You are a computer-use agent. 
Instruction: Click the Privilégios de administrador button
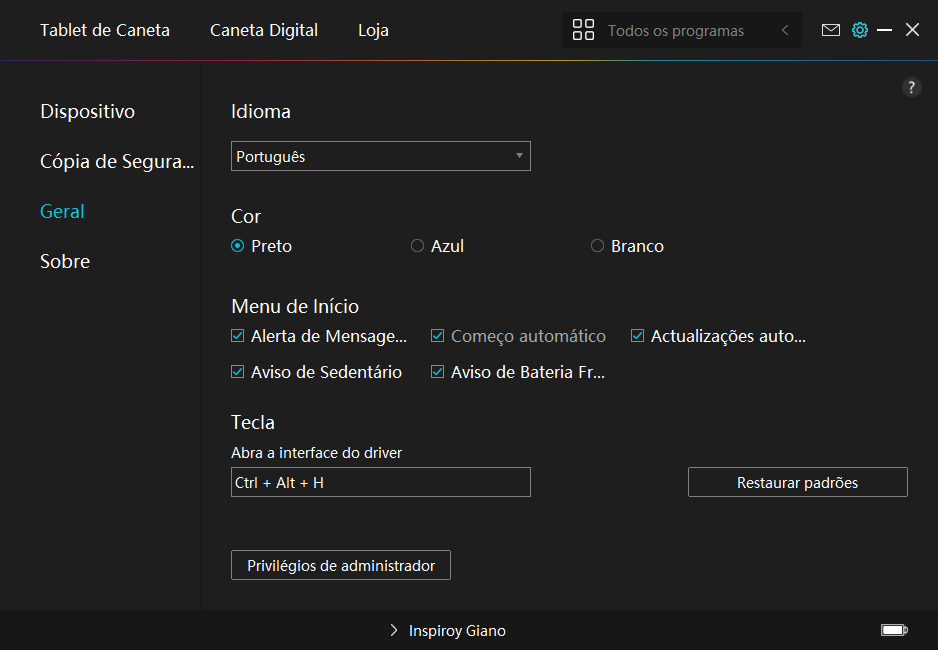point(340,565)
